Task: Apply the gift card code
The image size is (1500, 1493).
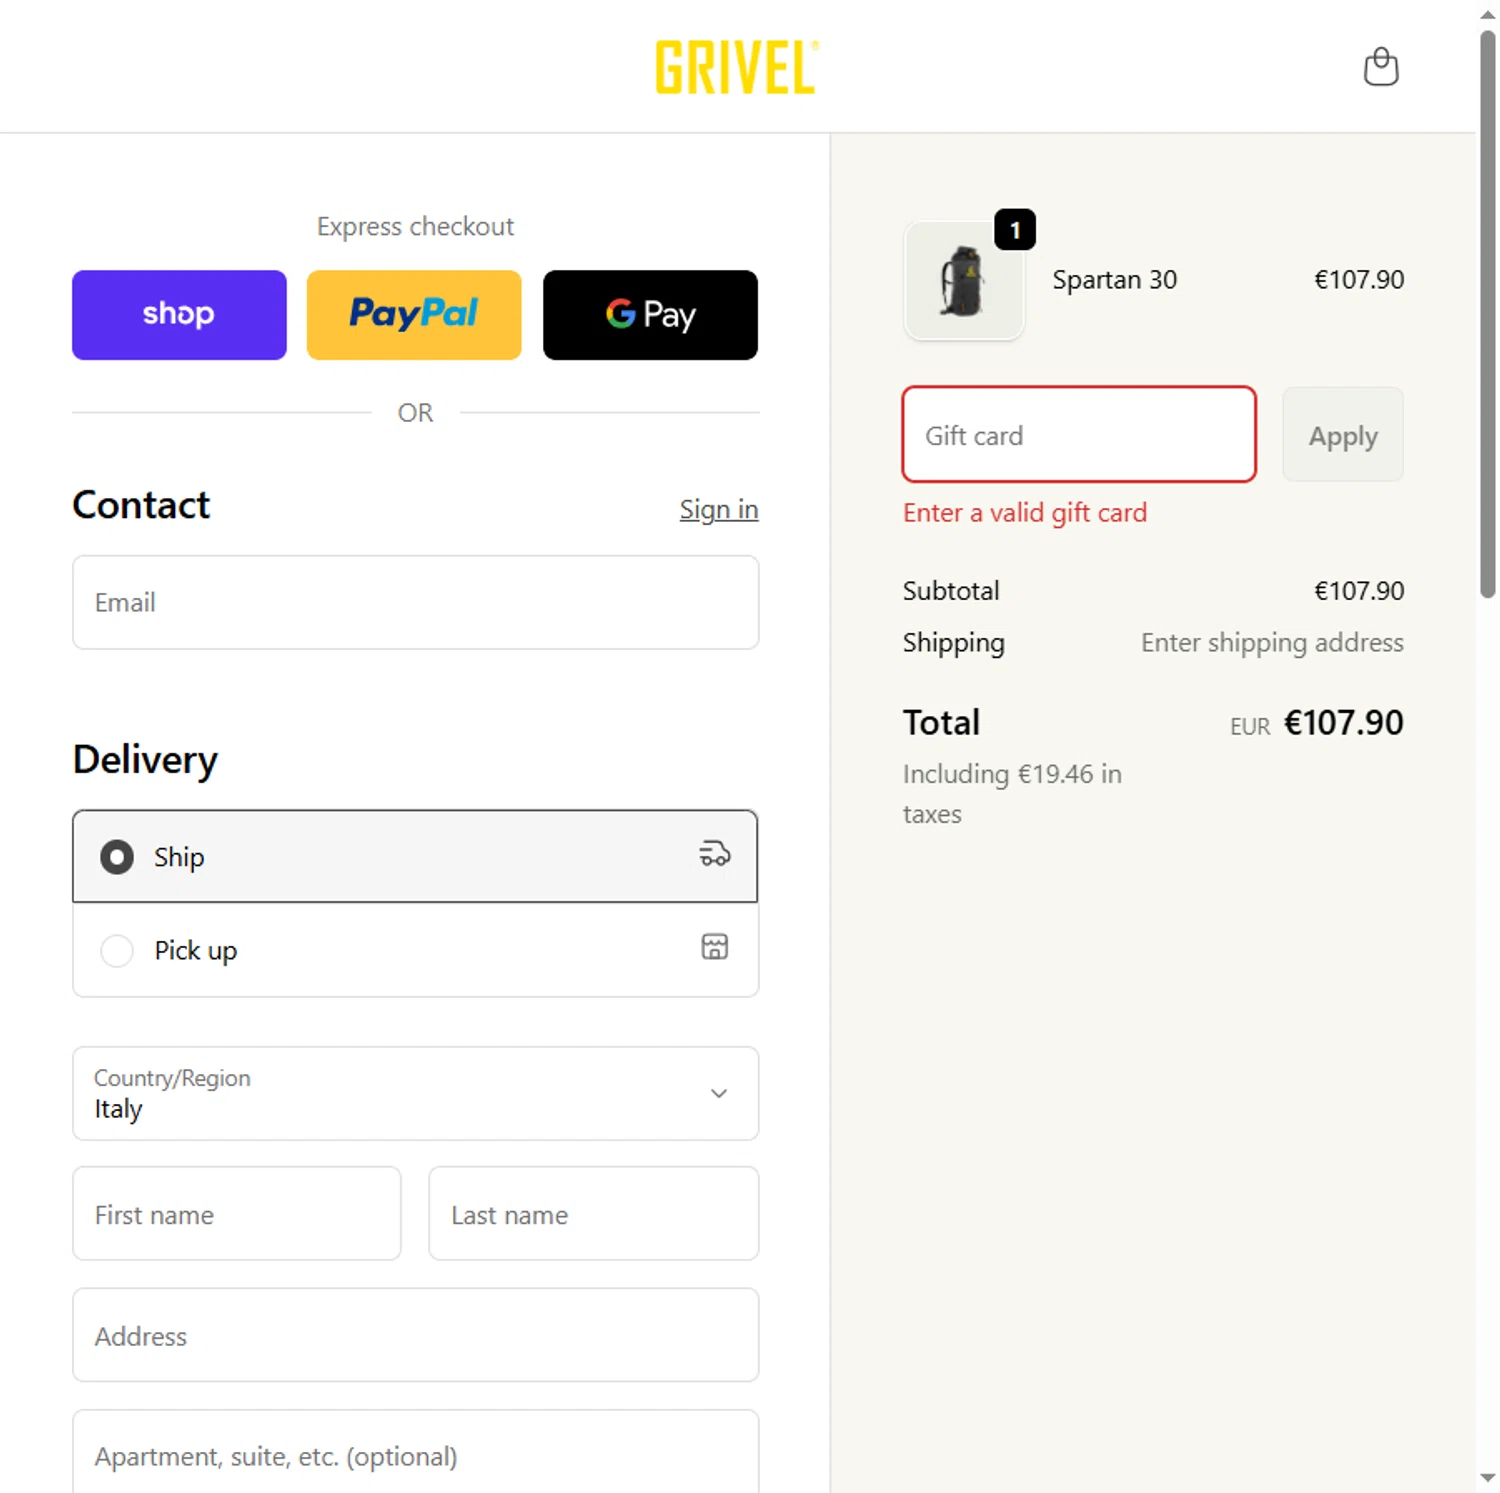Action: tap(1343, 435)
